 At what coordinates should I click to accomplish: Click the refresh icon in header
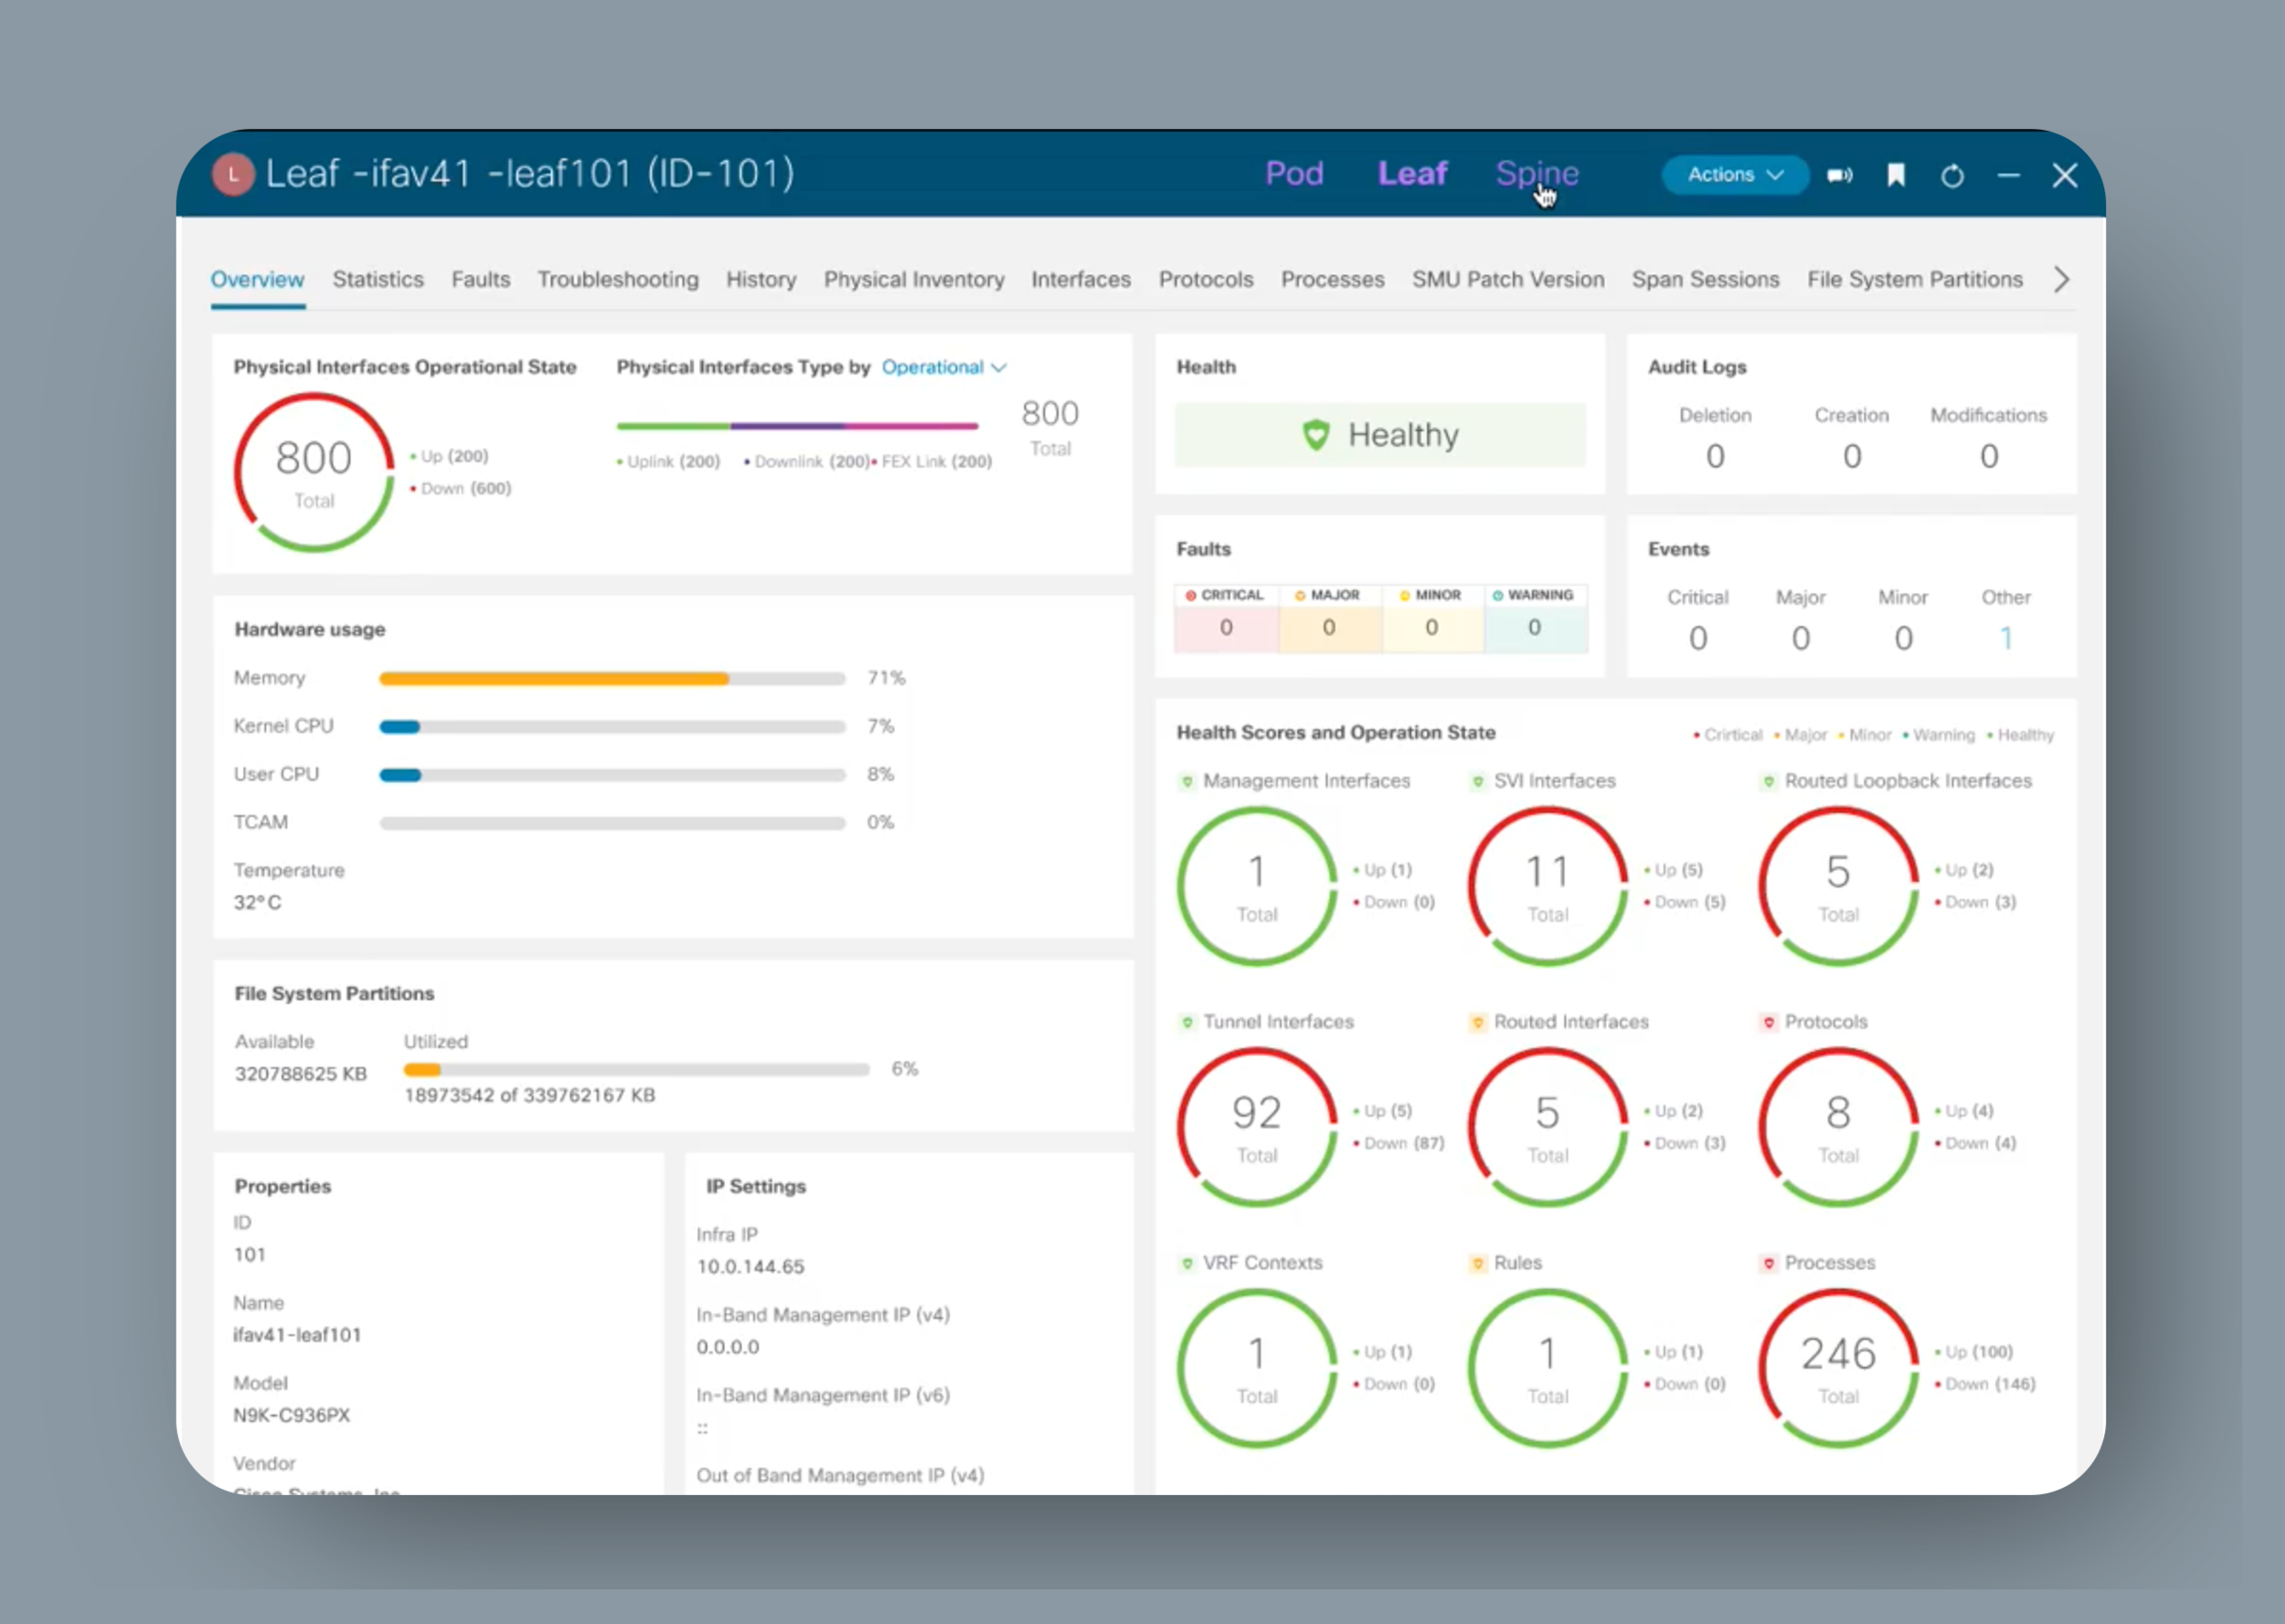point(1952,176)
